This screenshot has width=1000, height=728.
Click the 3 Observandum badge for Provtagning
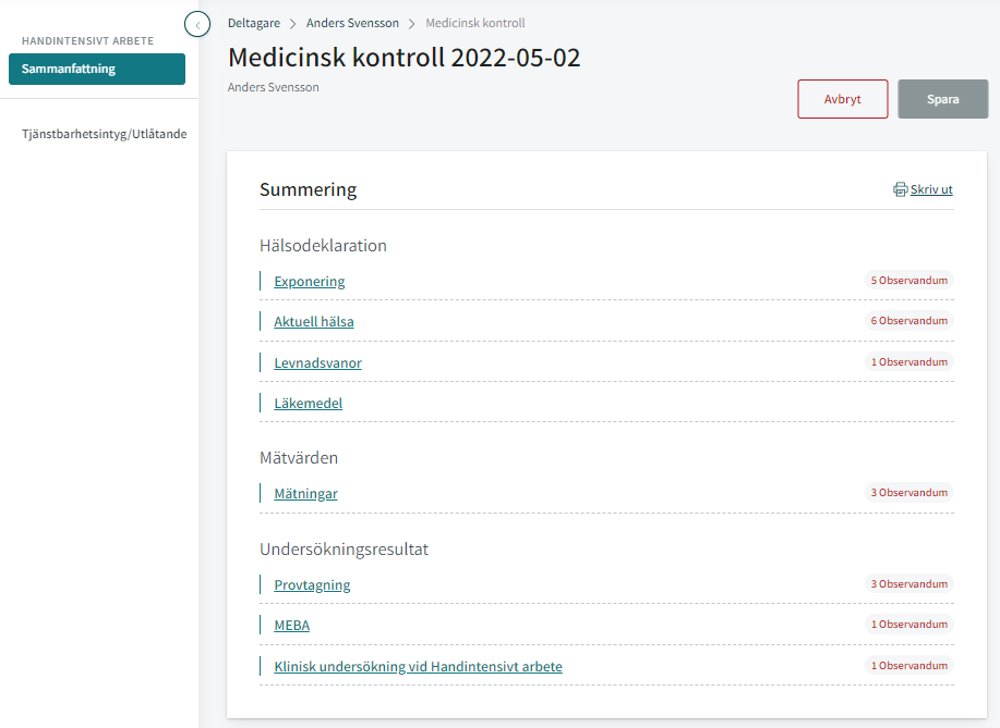tap(909, 584)
